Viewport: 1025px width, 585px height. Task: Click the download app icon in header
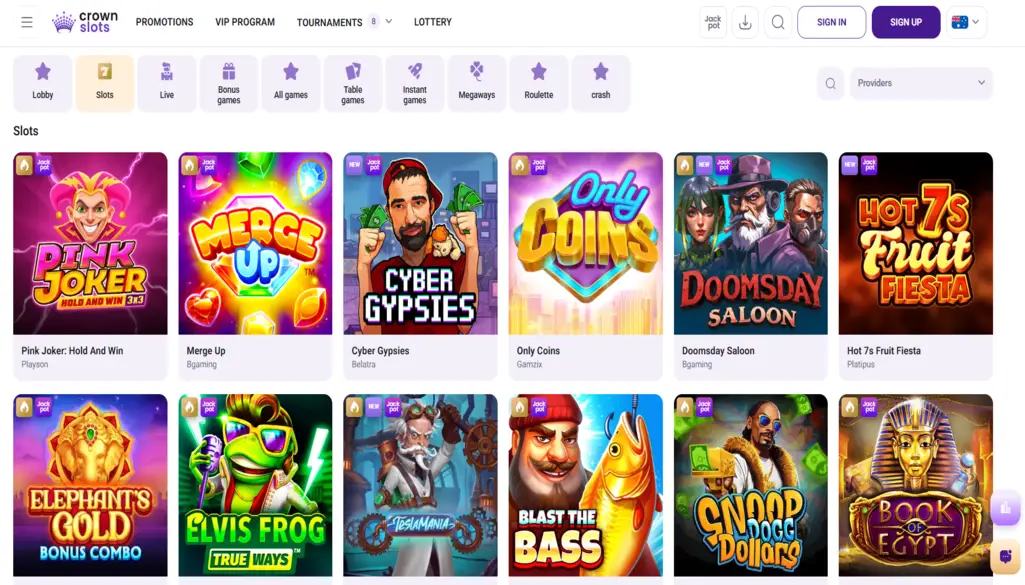pyautogui.click(x=744, y=21)
